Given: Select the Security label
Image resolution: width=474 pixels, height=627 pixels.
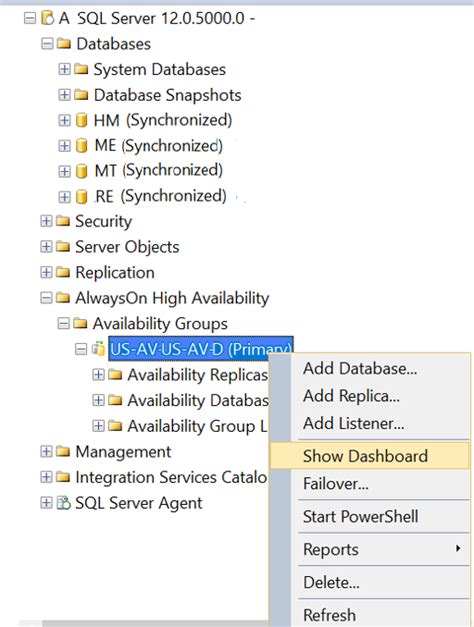Looking at the screenshot, I should [x=104, y=221].
